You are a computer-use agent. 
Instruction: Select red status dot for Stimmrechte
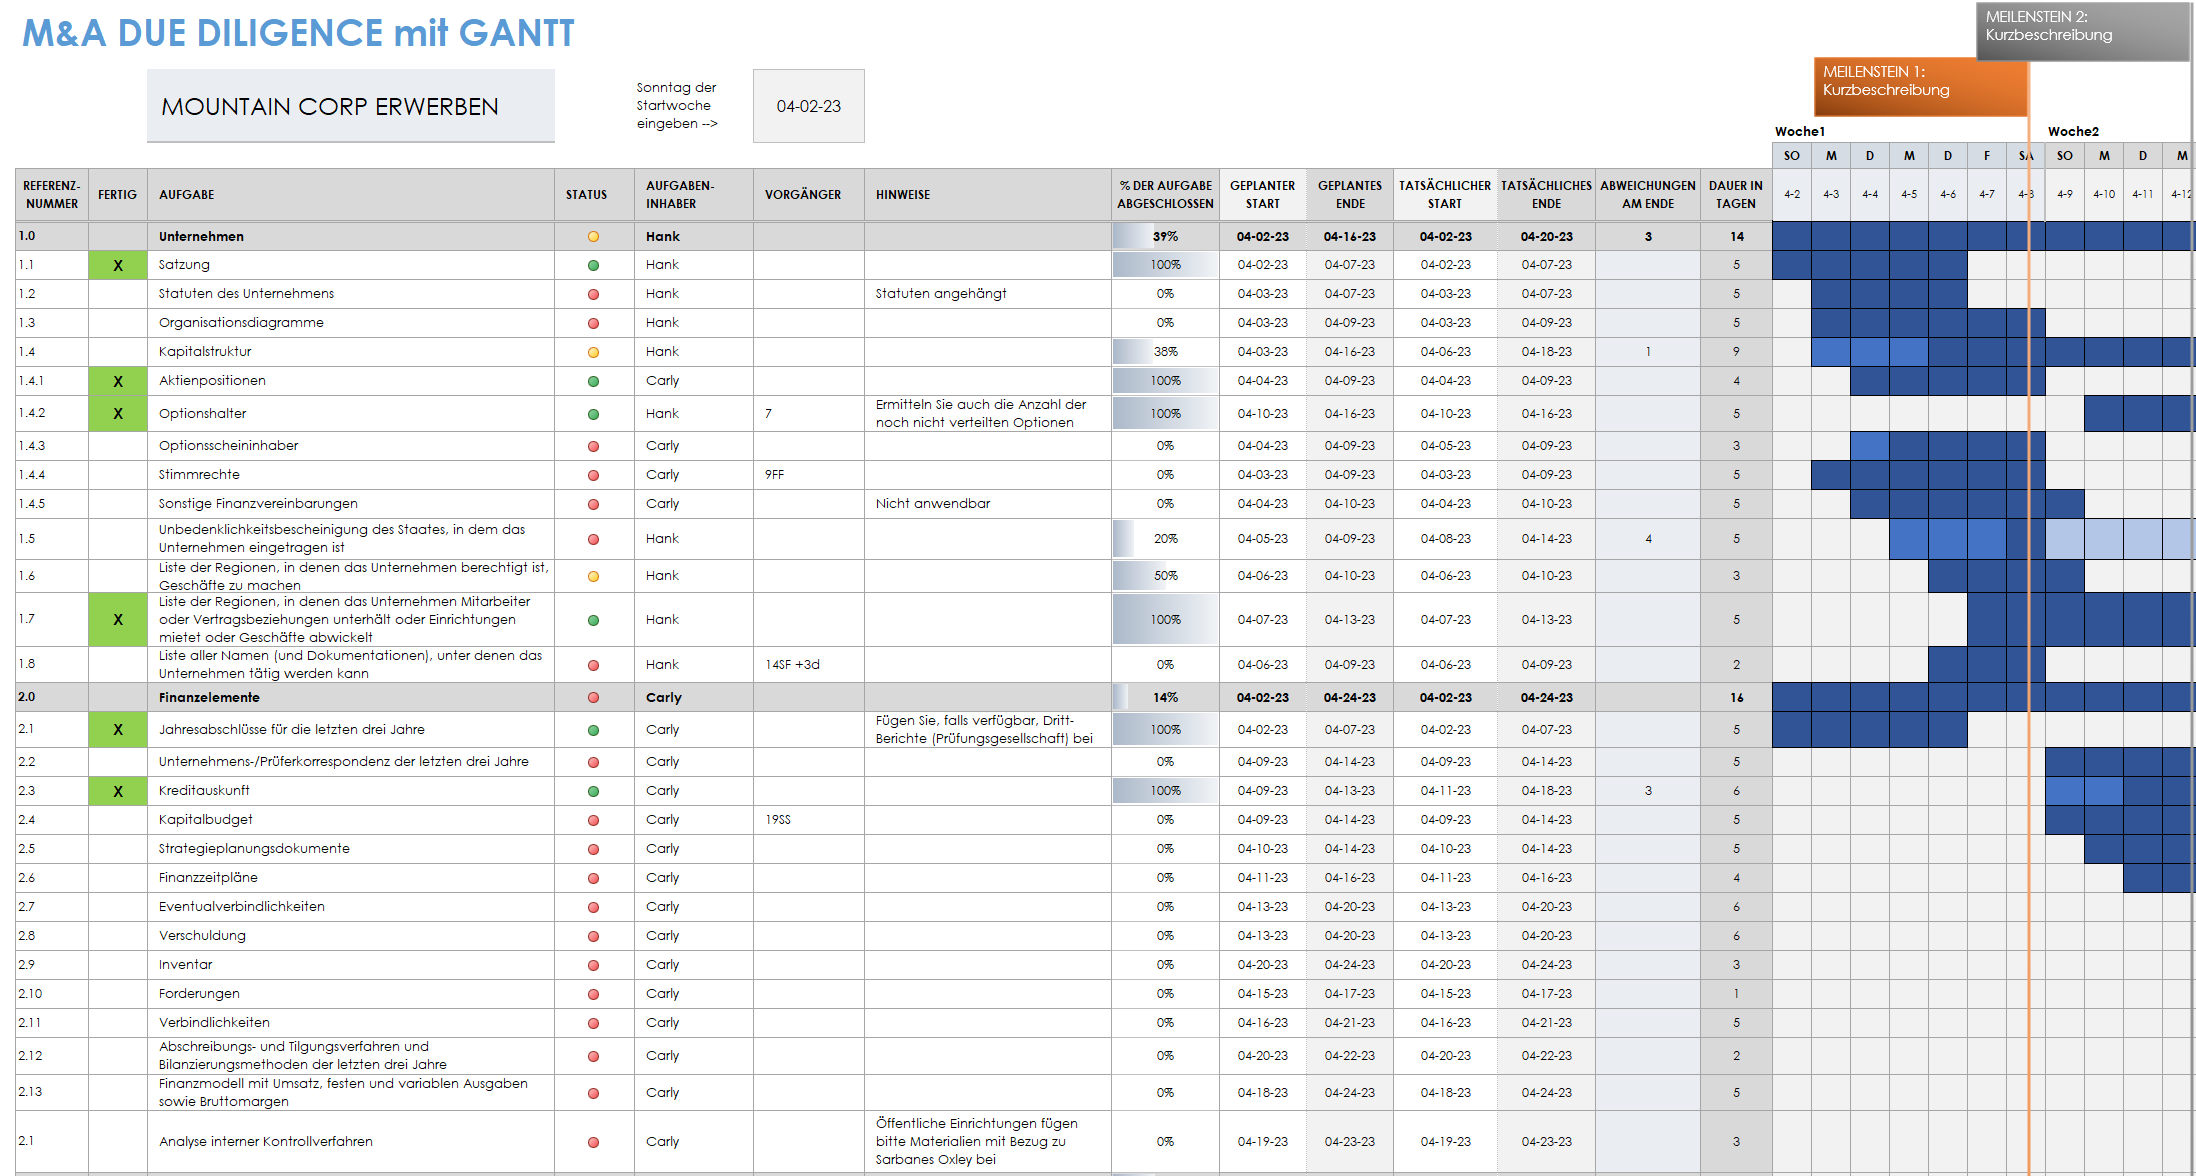pyautogui.click(x=593, y=476)
